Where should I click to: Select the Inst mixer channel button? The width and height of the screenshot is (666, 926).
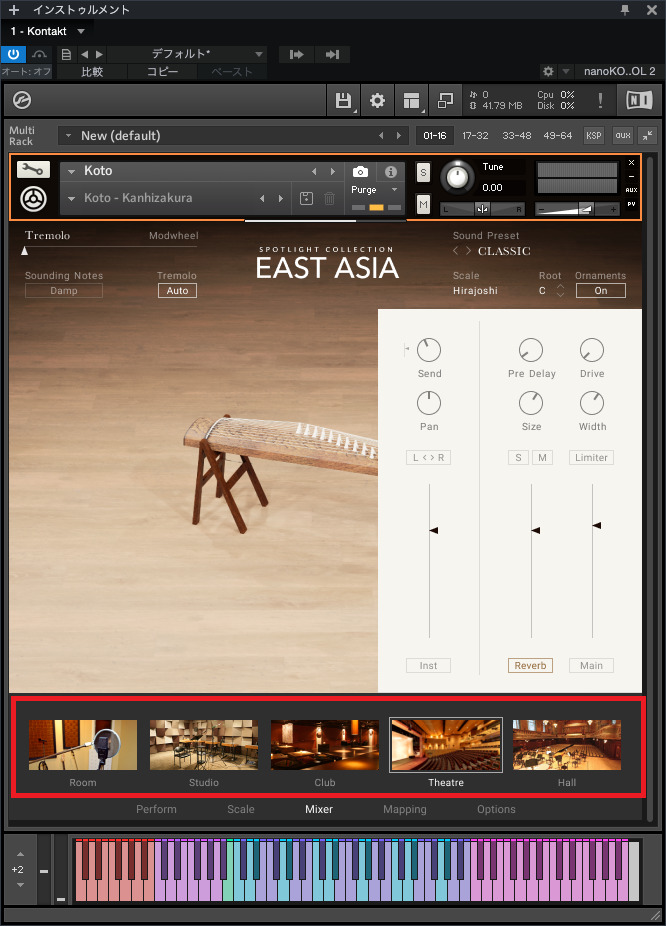coord(429,666)
